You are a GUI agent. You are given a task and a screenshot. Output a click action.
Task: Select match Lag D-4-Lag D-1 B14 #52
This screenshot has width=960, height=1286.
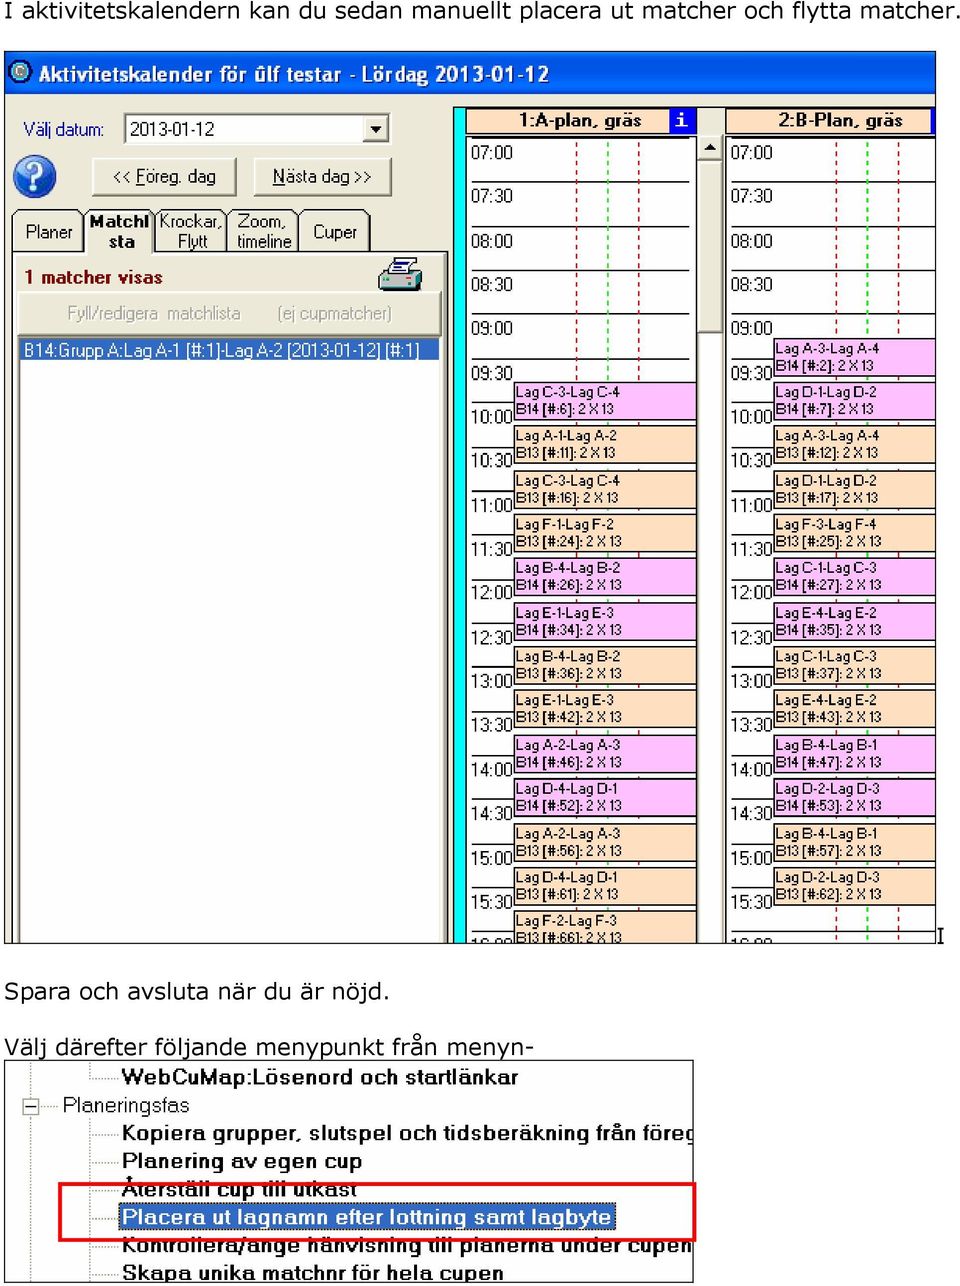(x=605, y=797)
